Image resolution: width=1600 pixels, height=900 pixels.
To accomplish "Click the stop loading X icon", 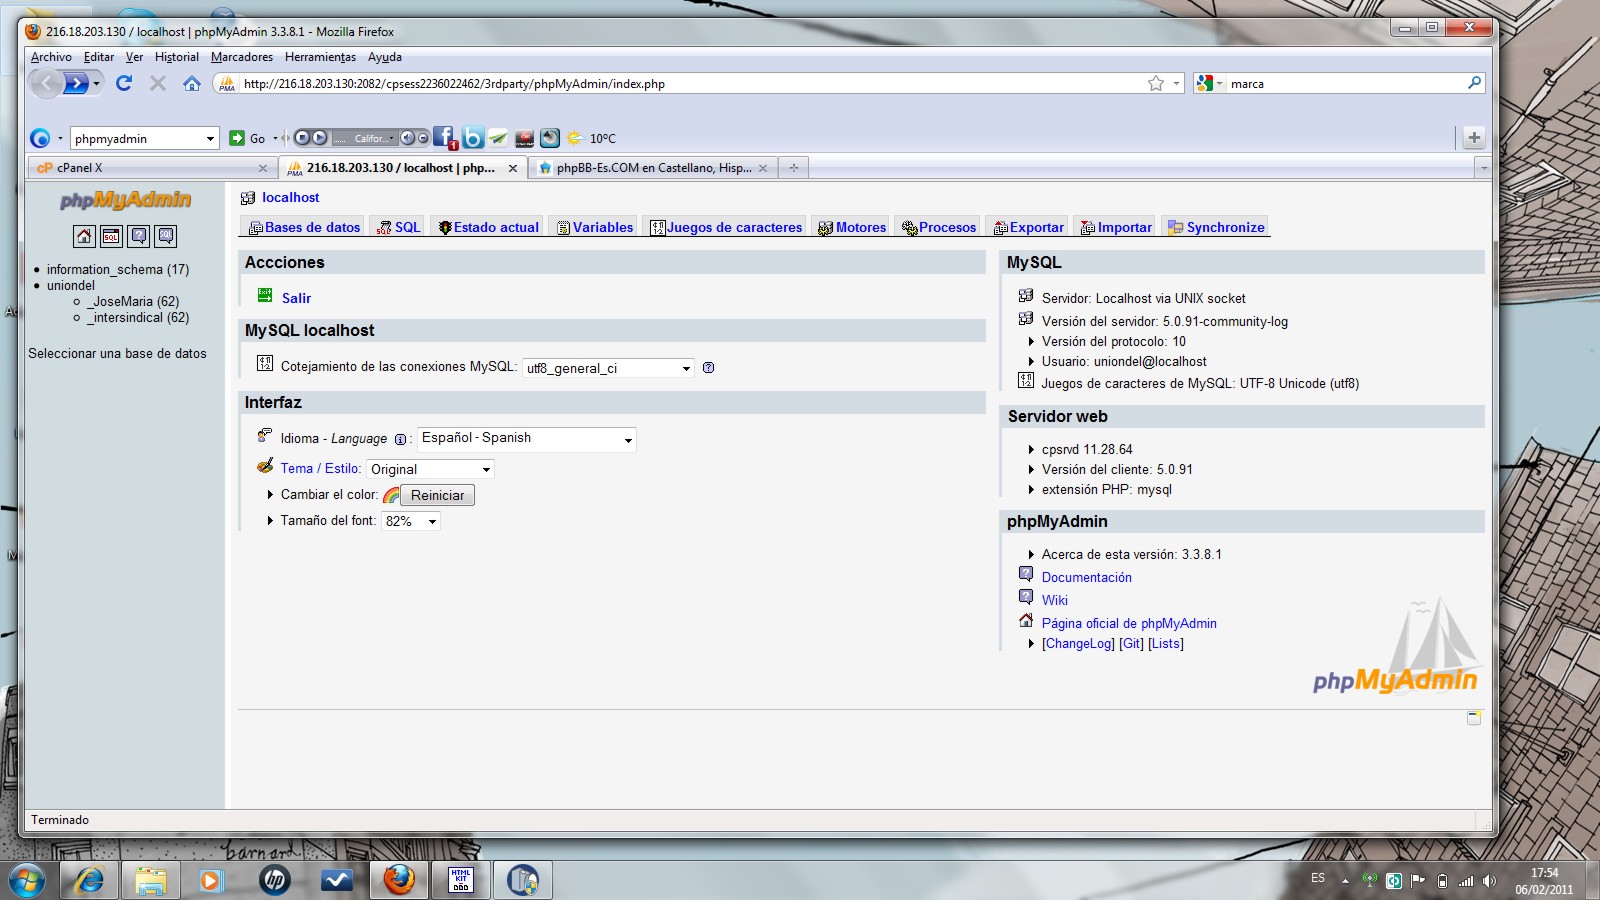I will 158,83.
